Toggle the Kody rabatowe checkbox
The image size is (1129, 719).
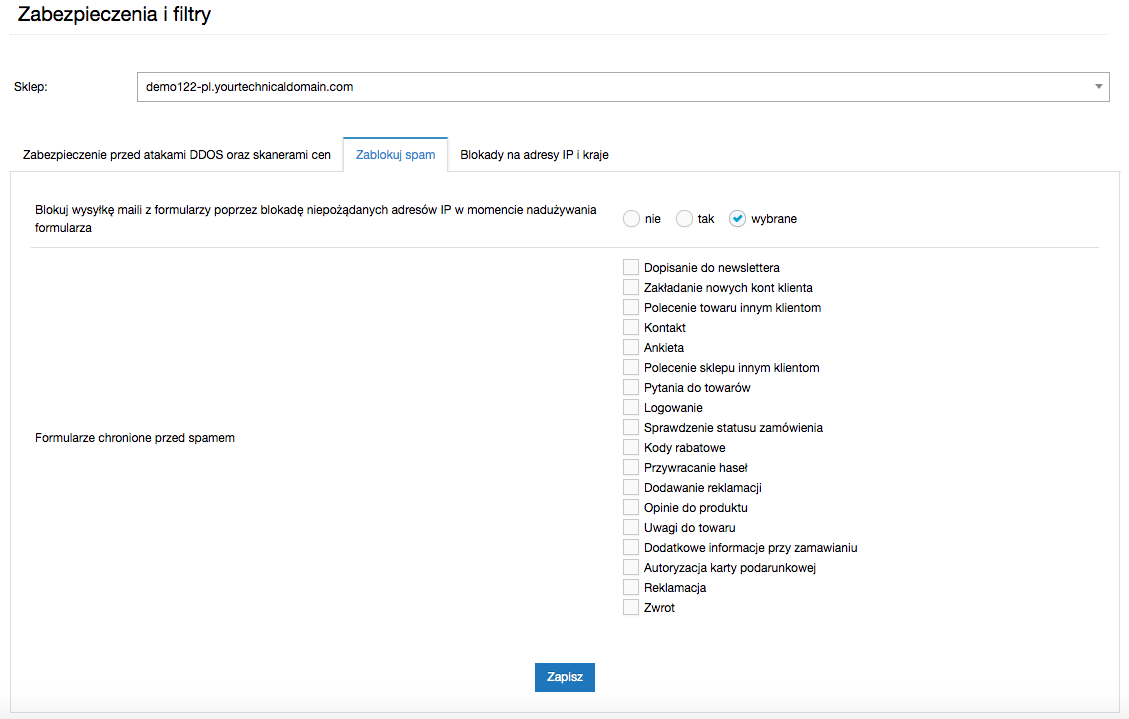tap(631, 447)
